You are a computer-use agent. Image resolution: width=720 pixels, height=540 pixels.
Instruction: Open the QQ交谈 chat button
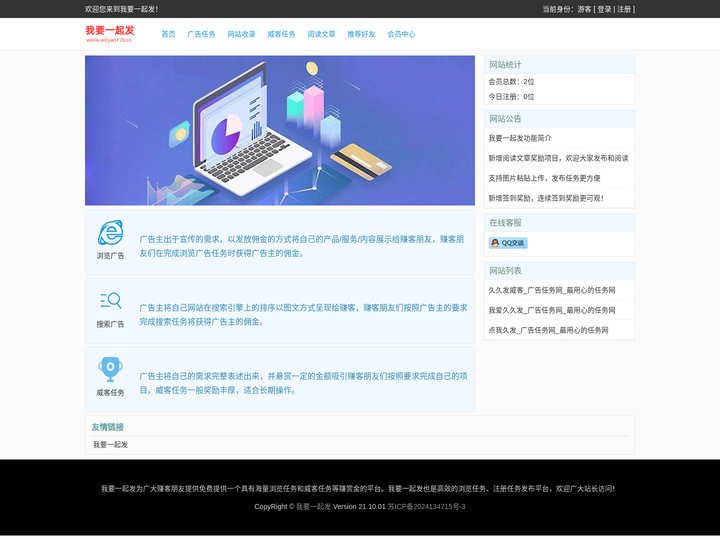(508, 243)
